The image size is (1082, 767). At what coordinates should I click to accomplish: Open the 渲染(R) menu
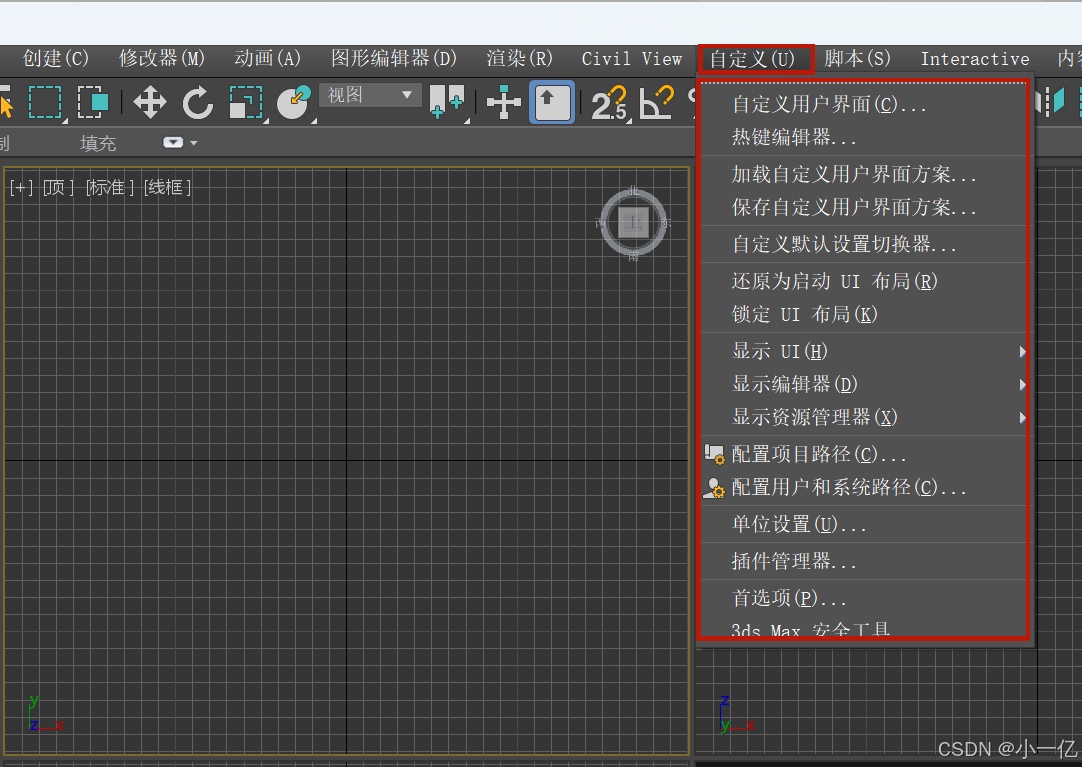[519, 59]
